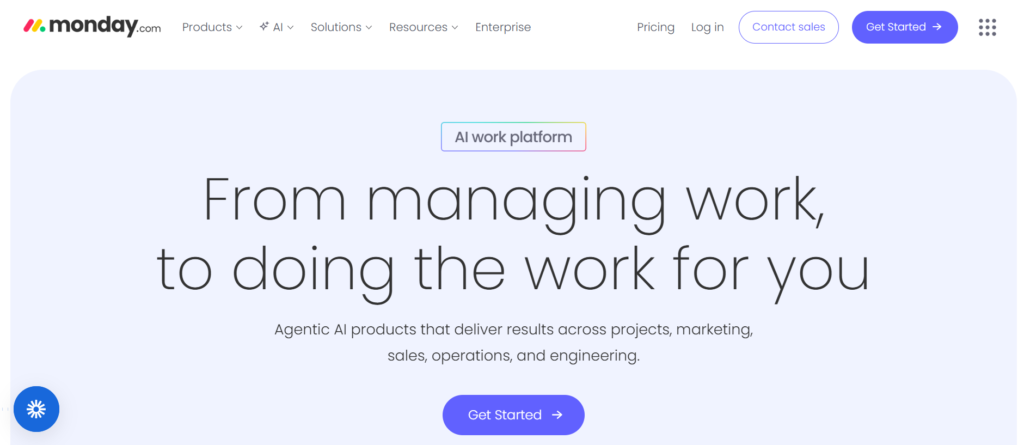The image size is (1024, 445).
Task: Click the arrow in the header Get Started button
Action: 937,27
